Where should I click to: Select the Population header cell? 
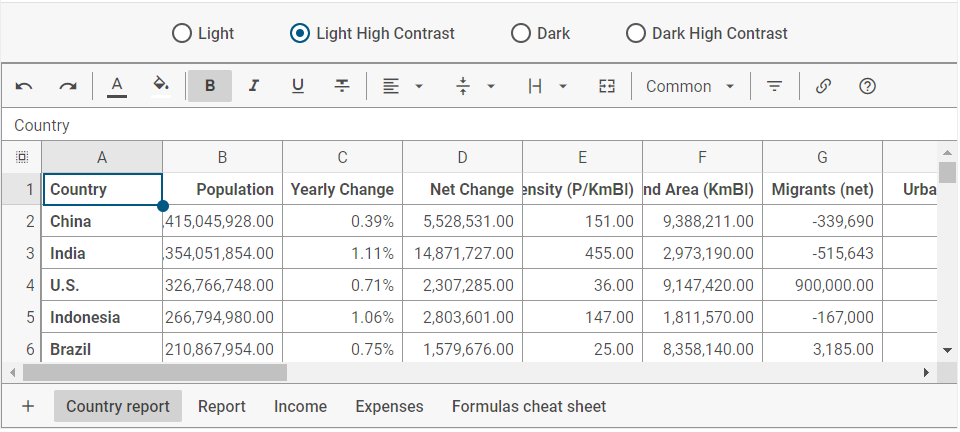click(x=222, y=189)
